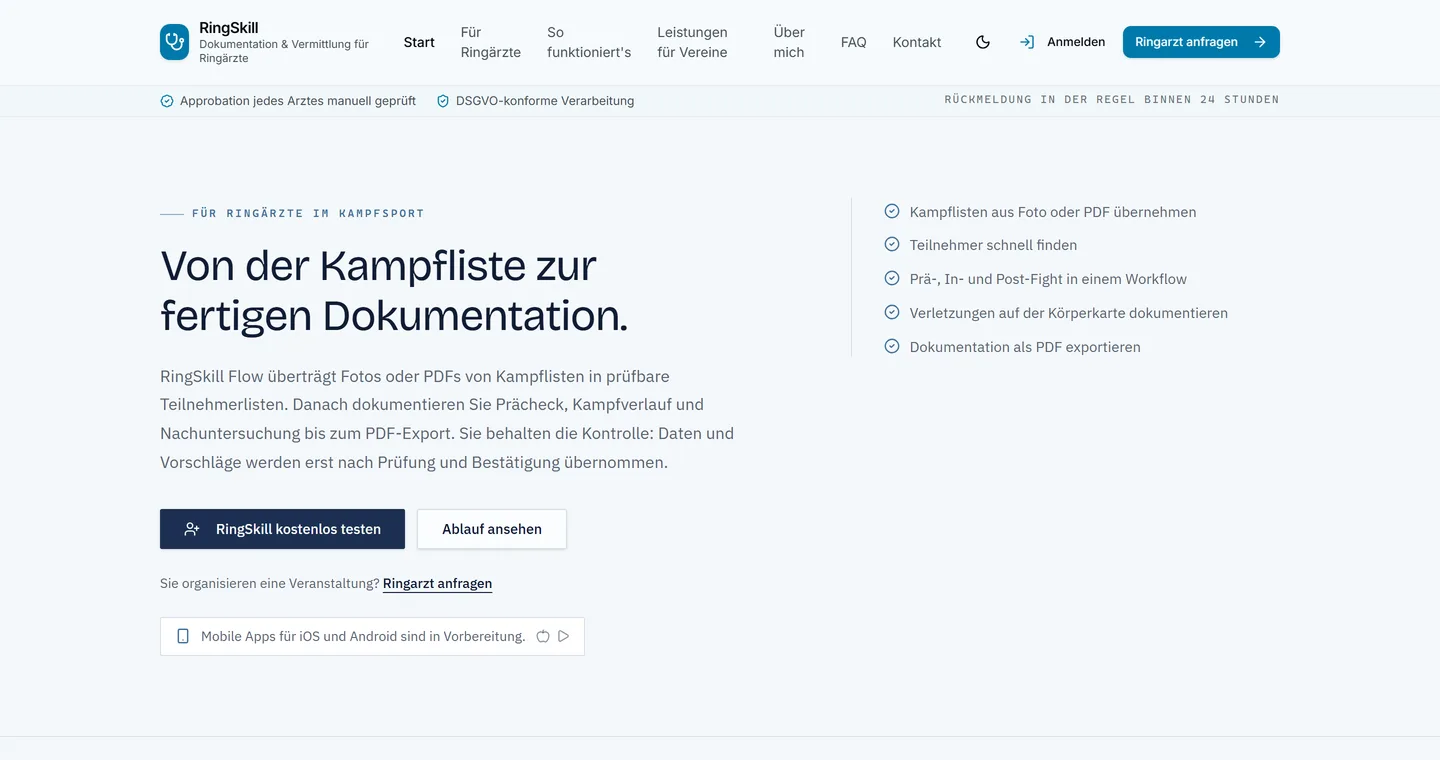Open Leistungen für Vereine nav item
The height and width of the screenshot is (760, 1440).
(x=692, y=42)
